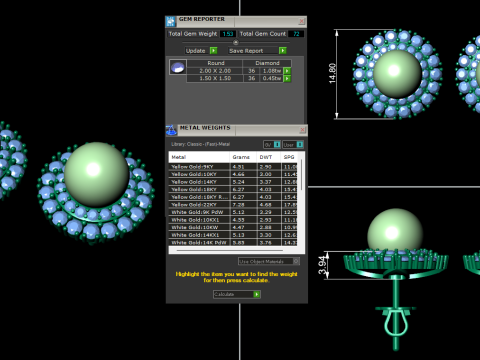Select the pearl in perspective earring
480x360 pixels.
pyautogui.click(x=97, y=175)
